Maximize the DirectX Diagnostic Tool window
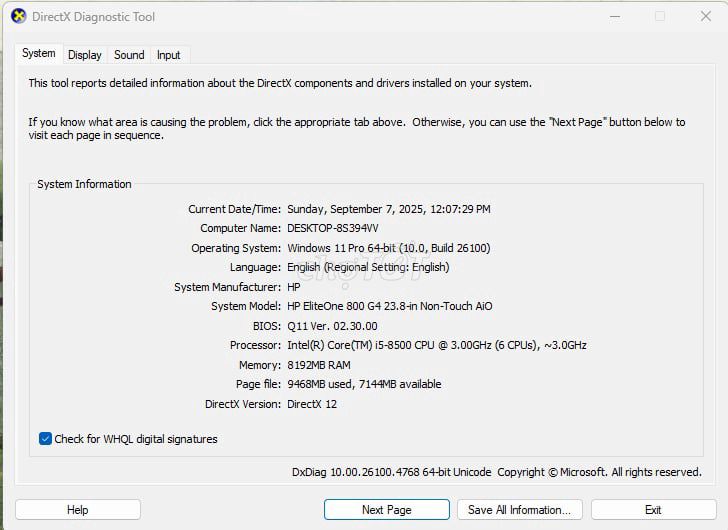The width and height of the screenshot is (728, 530). (660, 16)
